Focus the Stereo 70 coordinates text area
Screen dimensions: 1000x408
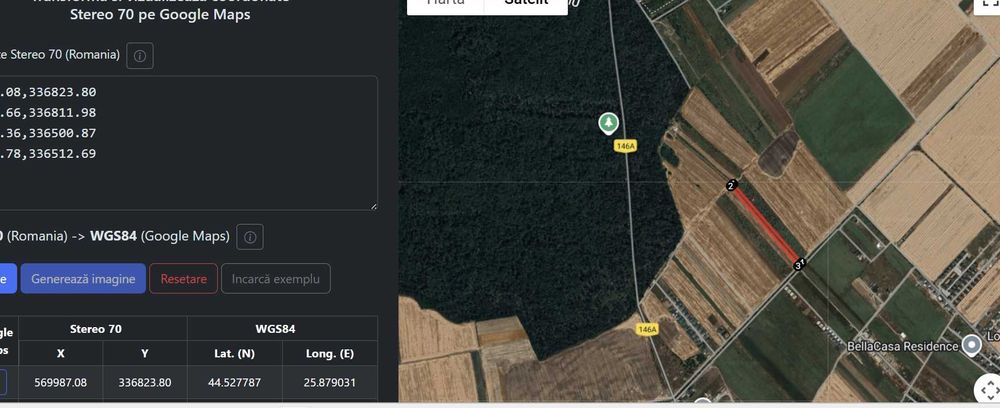tap(188, 142)
